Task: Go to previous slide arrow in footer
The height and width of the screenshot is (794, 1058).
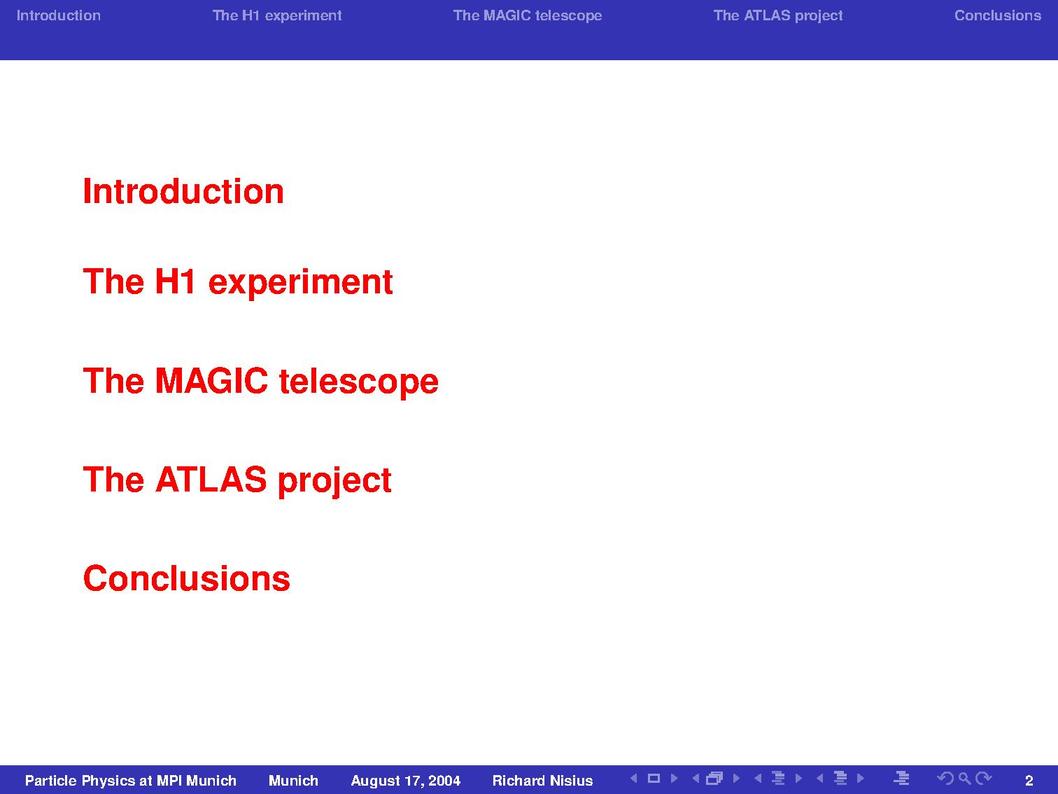Action: pos(634,778)
